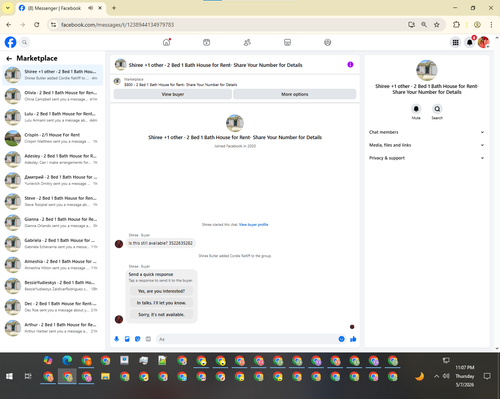The height and width of the screenshot is (399, 500).
Task: Open the Facebook menu grid icon
Action: tap(455, 42)
